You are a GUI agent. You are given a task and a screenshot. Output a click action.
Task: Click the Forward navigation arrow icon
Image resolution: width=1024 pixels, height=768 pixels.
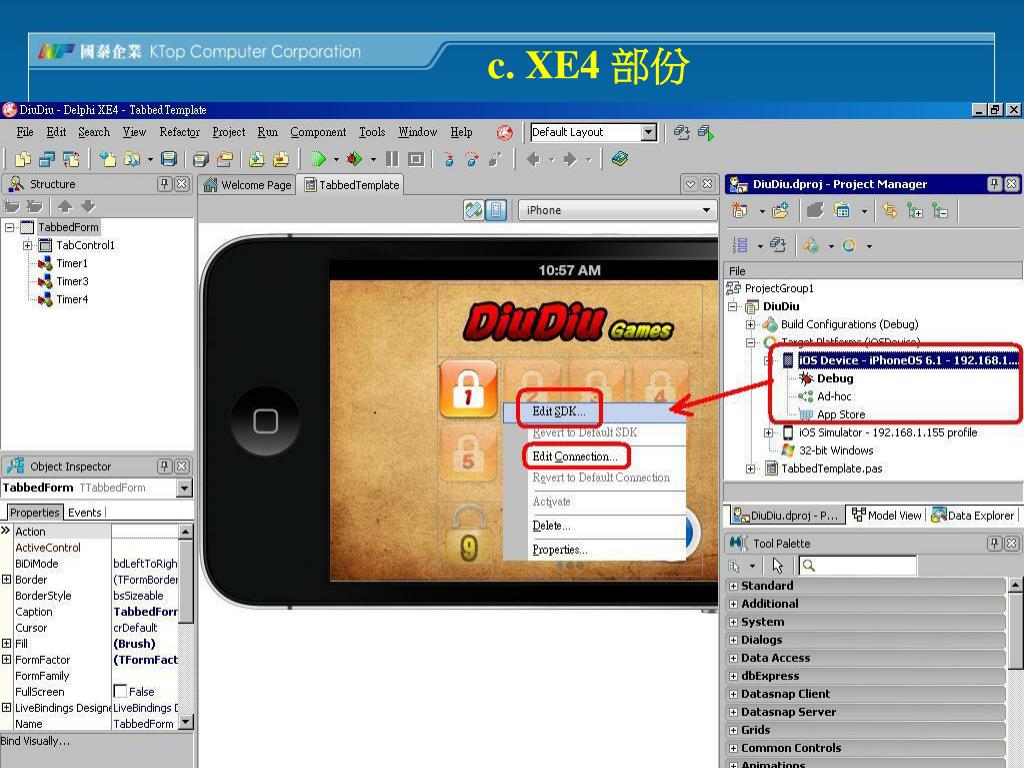[x=570, y=159]
